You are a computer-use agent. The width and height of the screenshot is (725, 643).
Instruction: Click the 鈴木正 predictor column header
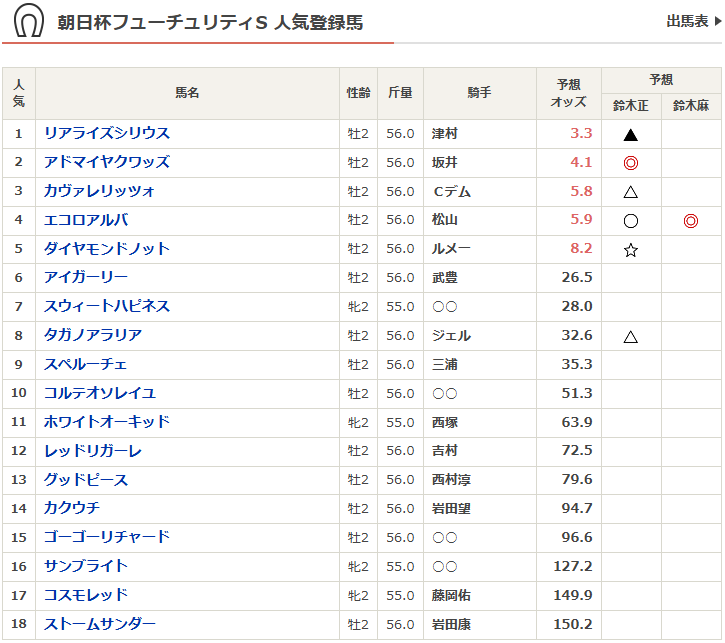[x=631, y=106]
